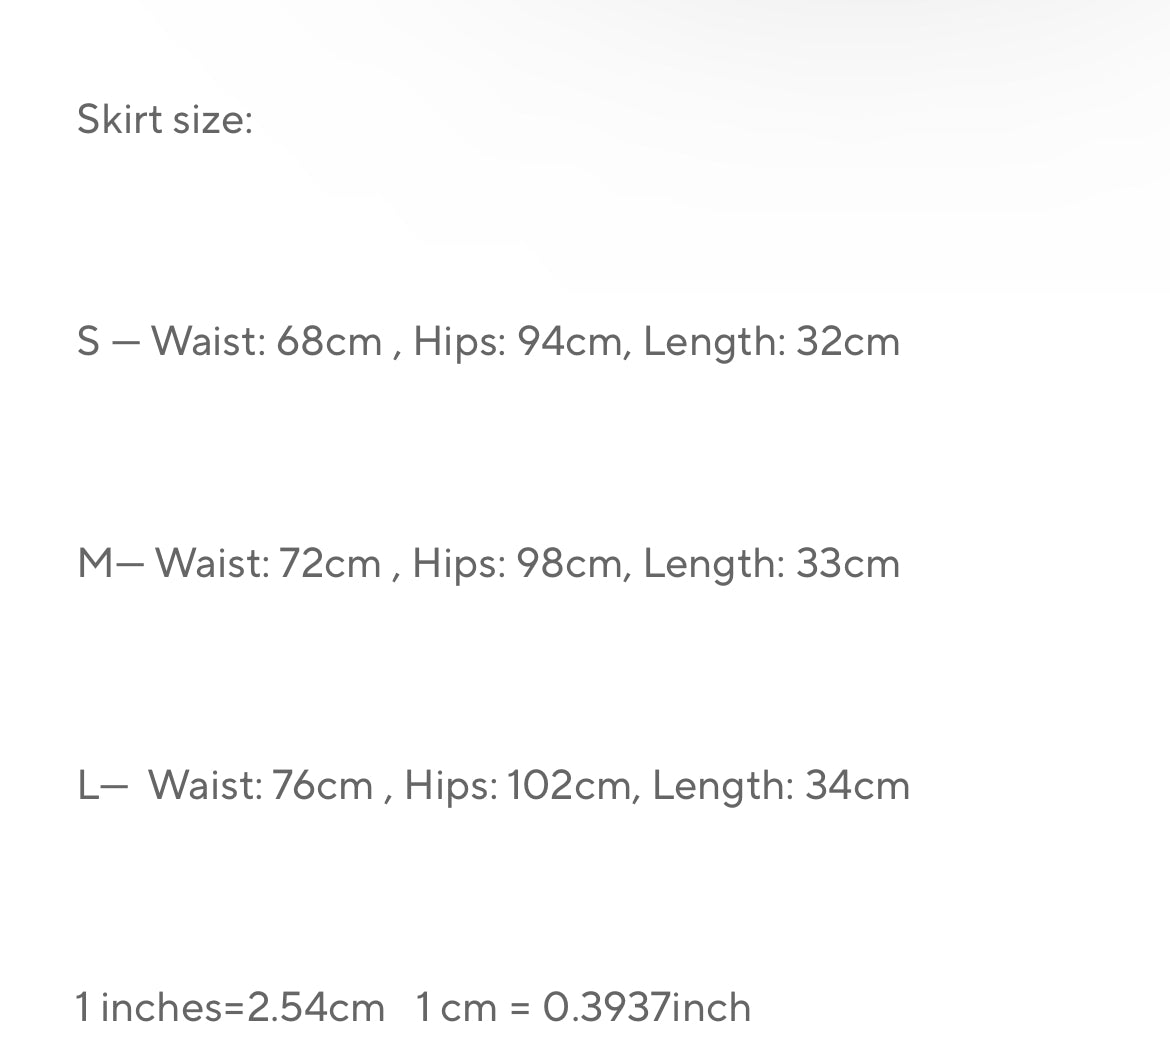
Task: Click the size L label
Action: [87, 785]
